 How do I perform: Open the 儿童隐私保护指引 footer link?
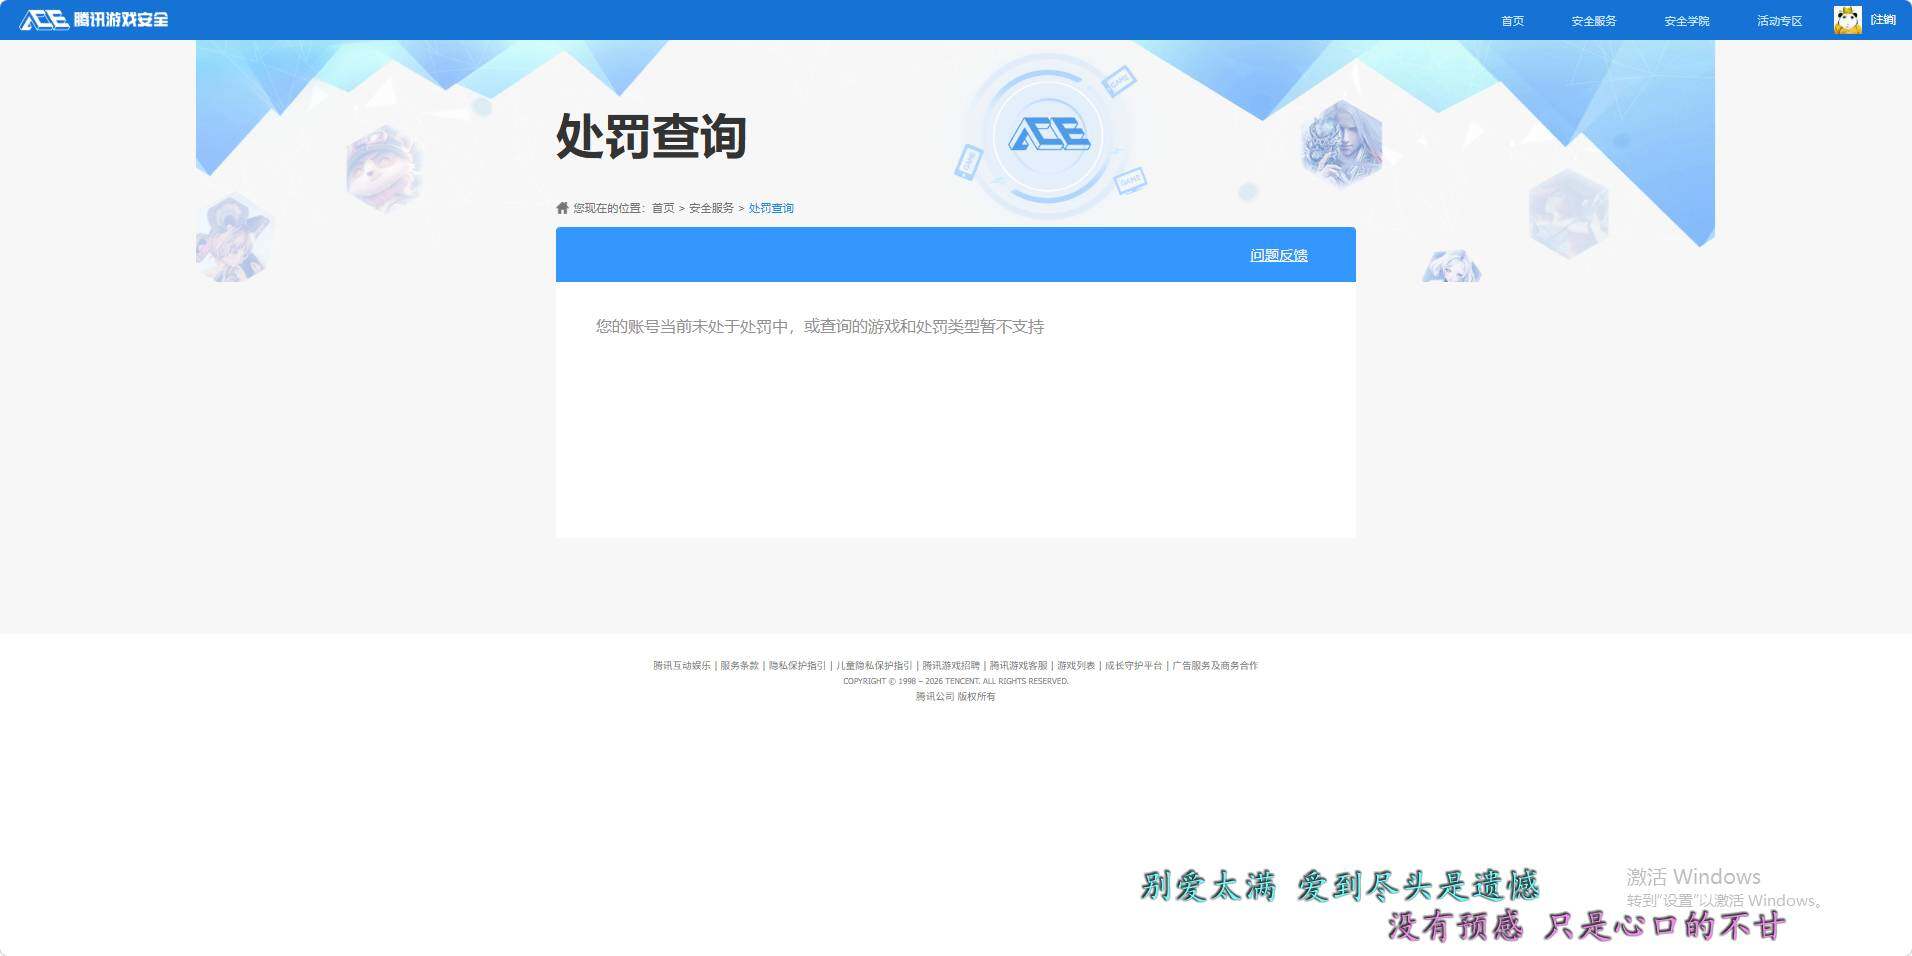pyautogui.click(x=874, y=665)
